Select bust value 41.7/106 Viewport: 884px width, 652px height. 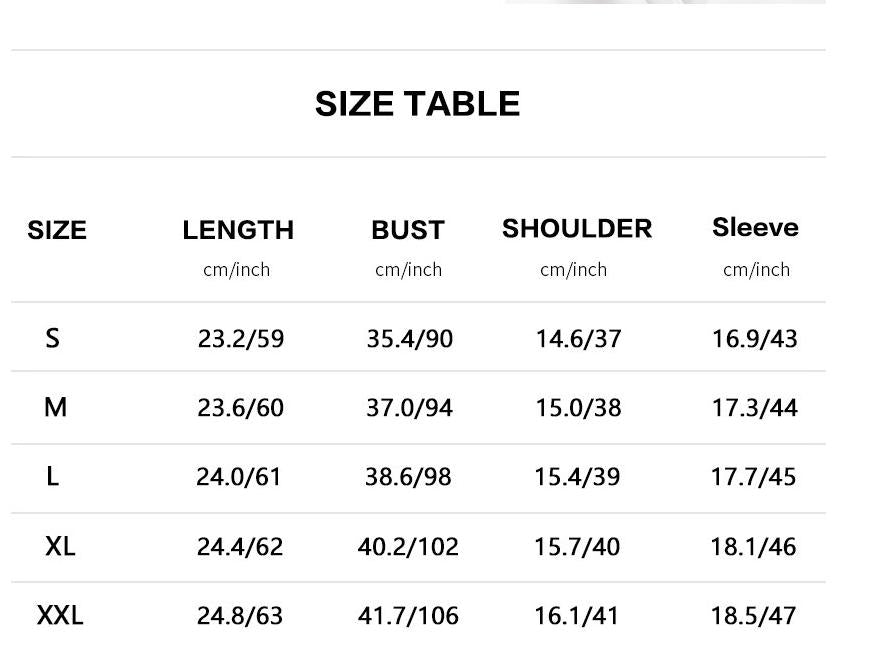pyautogui.click(x=408, y=615)
